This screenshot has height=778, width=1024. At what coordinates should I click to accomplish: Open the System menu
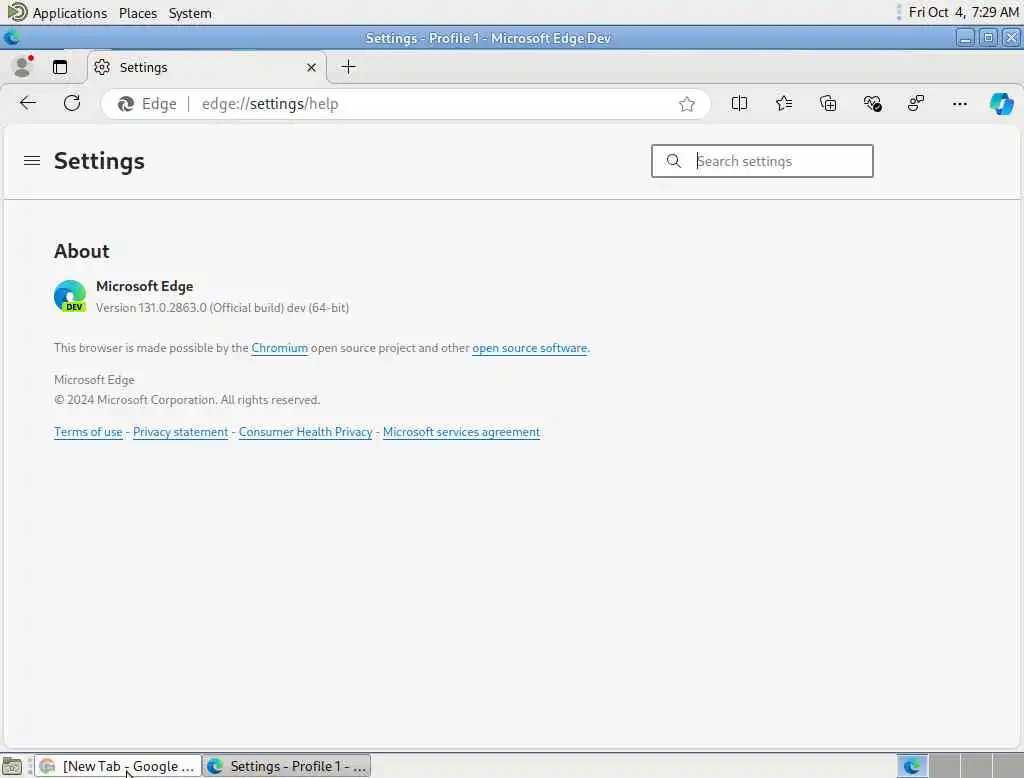pyautogui.click(x=190, y=13)
